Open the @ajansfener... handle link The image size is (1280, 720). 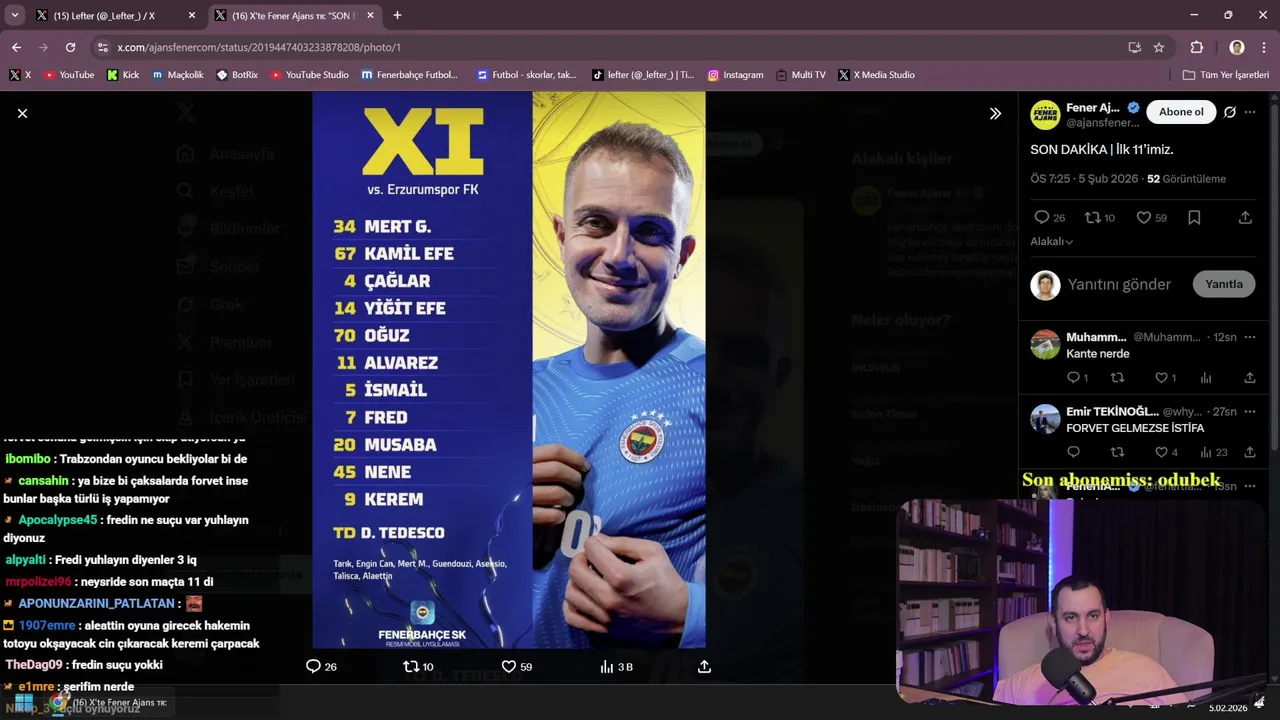(1102, 123)
